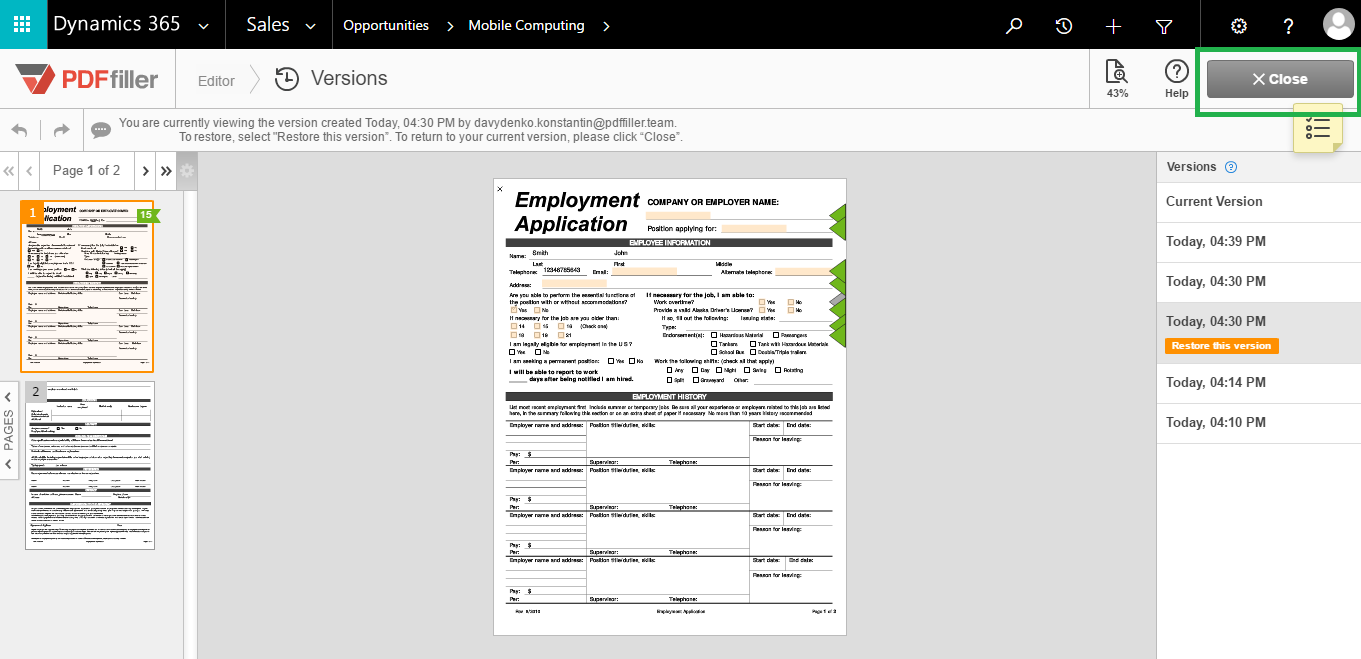Click Page 1 of 2 indicator

click(87, 171)
